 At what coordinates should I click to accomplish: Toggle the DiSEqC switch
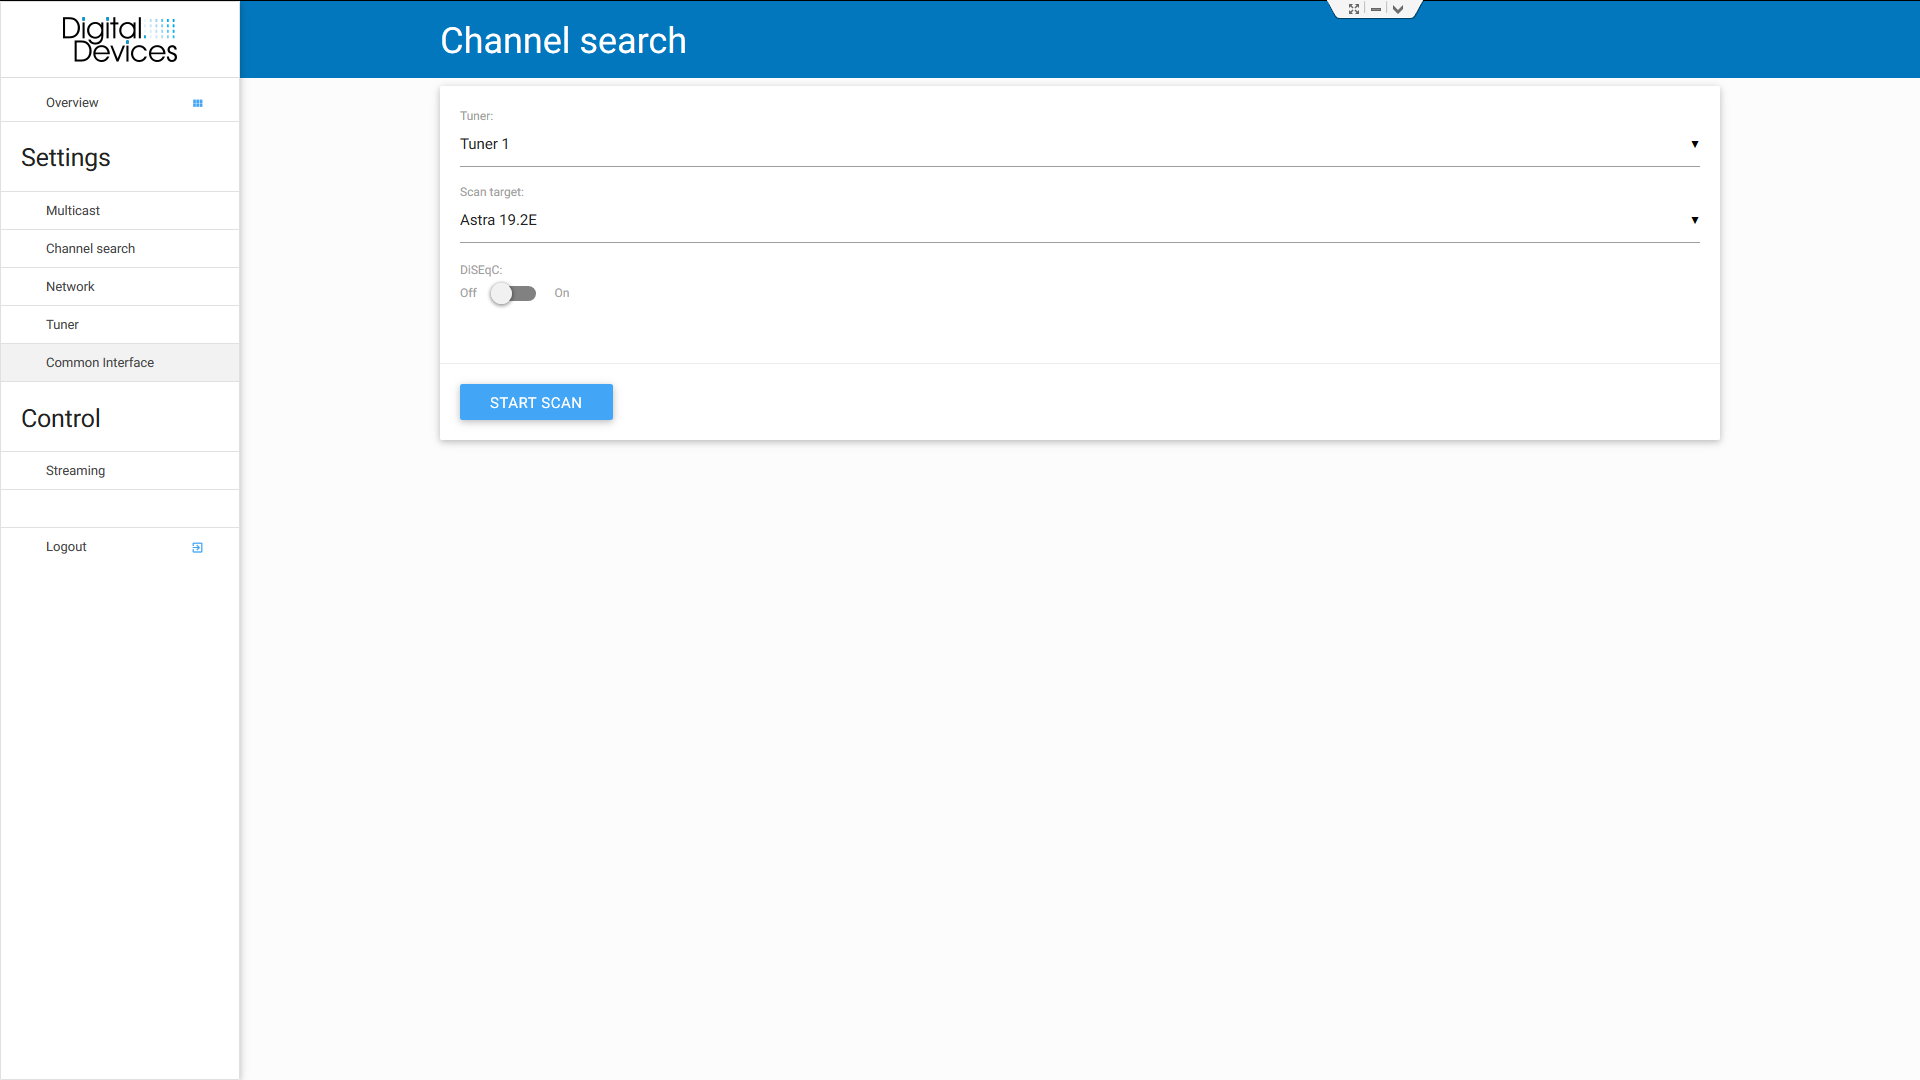(513, 293)
